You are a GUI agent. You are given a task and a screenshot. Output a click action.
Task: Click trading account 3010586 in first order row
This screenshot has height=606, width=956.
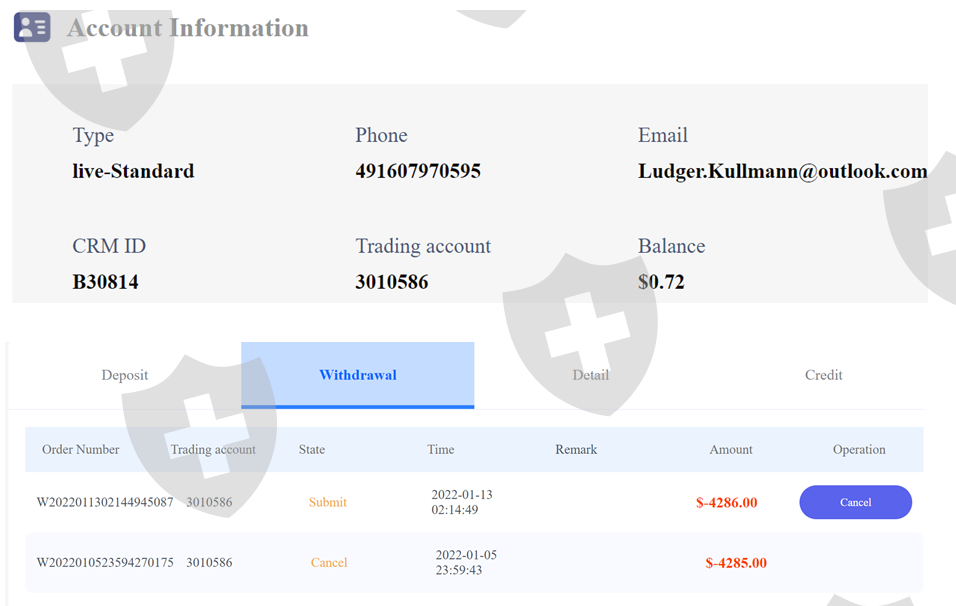[x=209, y=502]
